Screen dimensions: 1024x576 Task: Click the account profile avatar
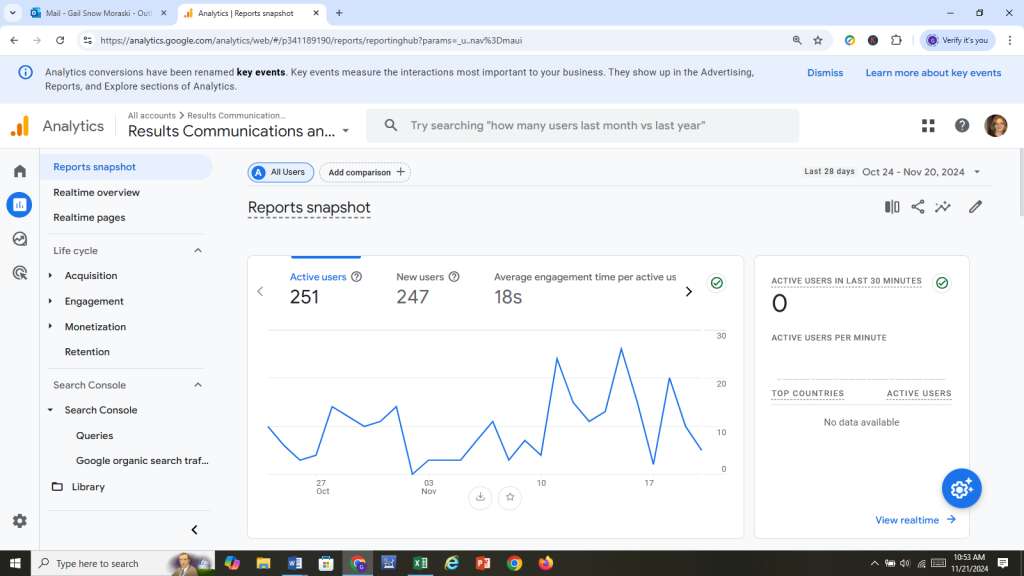point(996,125)
